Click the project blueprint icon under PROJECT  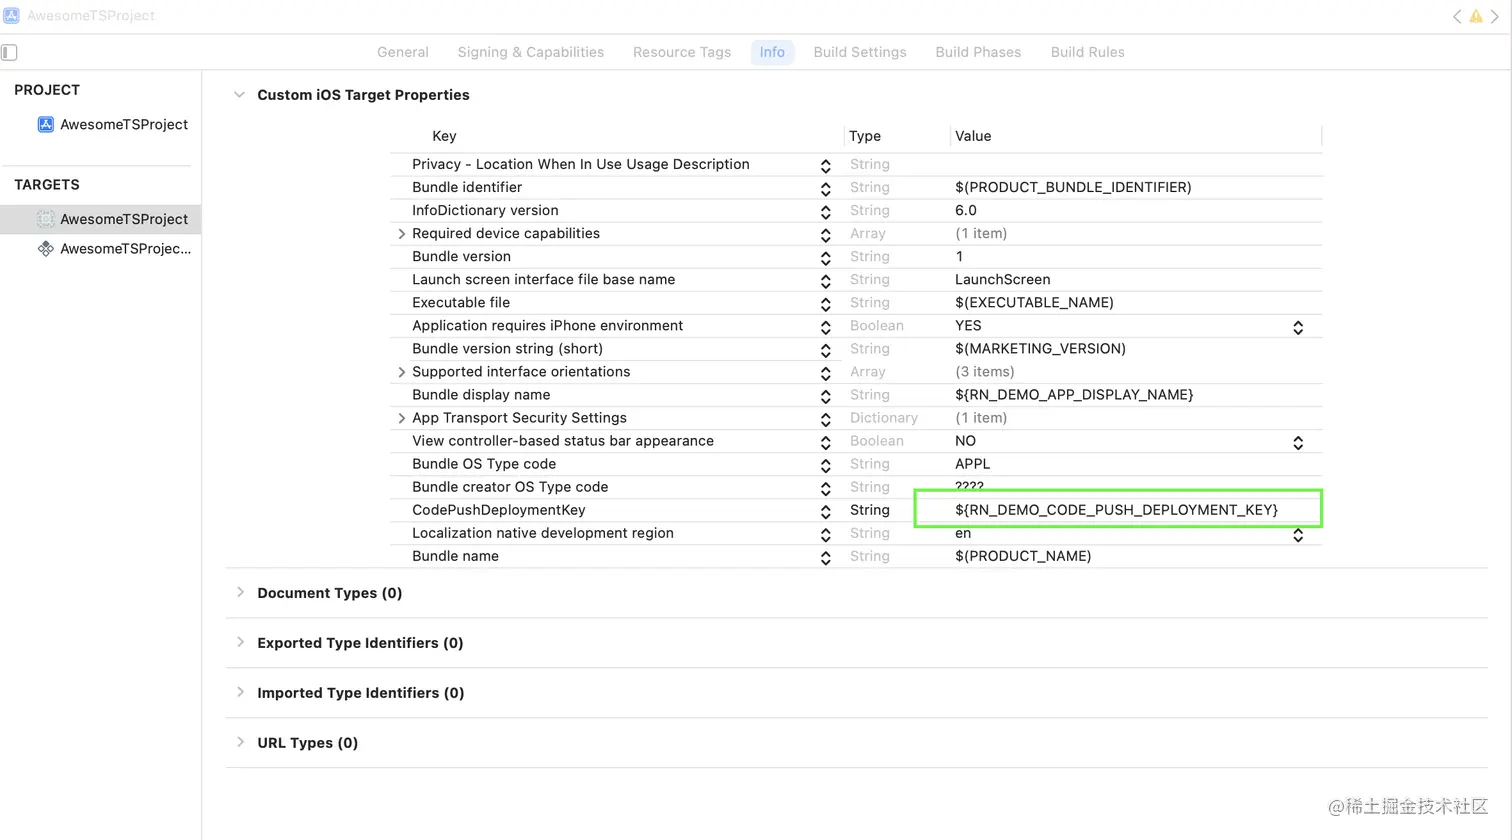pyautogui.click(x=45, y=124)
